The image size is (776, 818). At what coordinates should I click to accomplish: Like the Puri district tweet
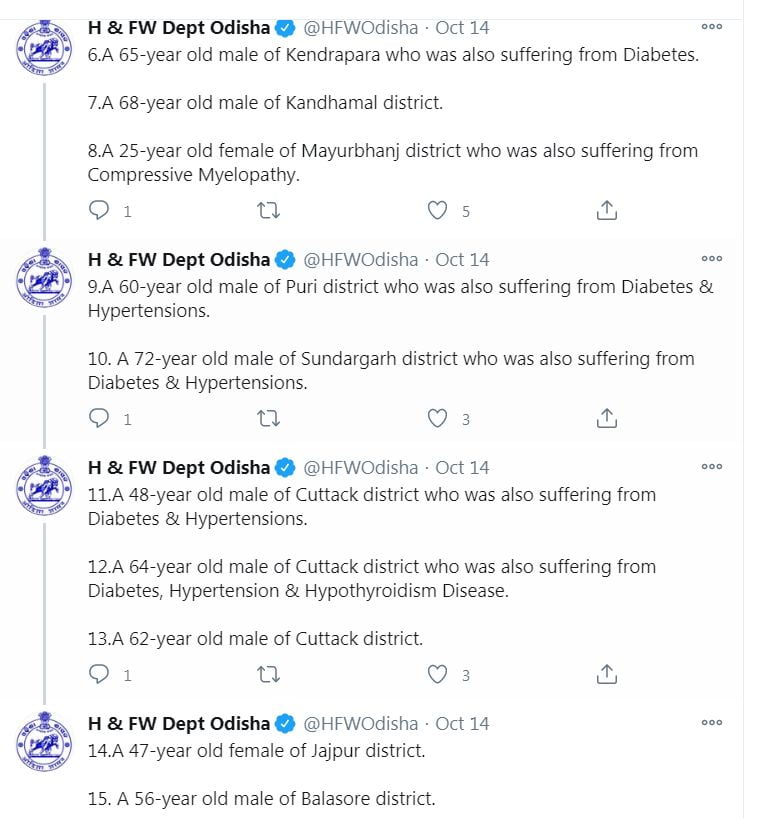tap(437, 419)
